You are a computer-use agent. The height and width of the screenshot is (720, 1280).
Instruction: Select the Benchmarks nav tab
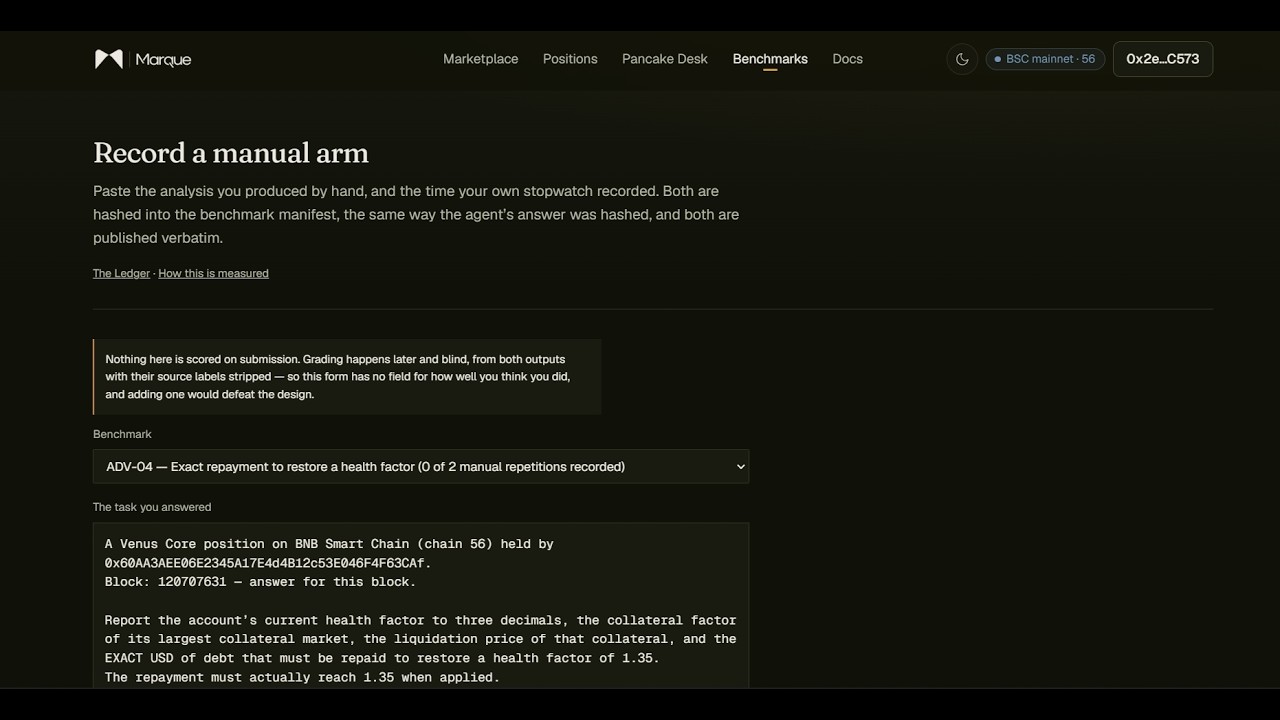pos(770,59)
